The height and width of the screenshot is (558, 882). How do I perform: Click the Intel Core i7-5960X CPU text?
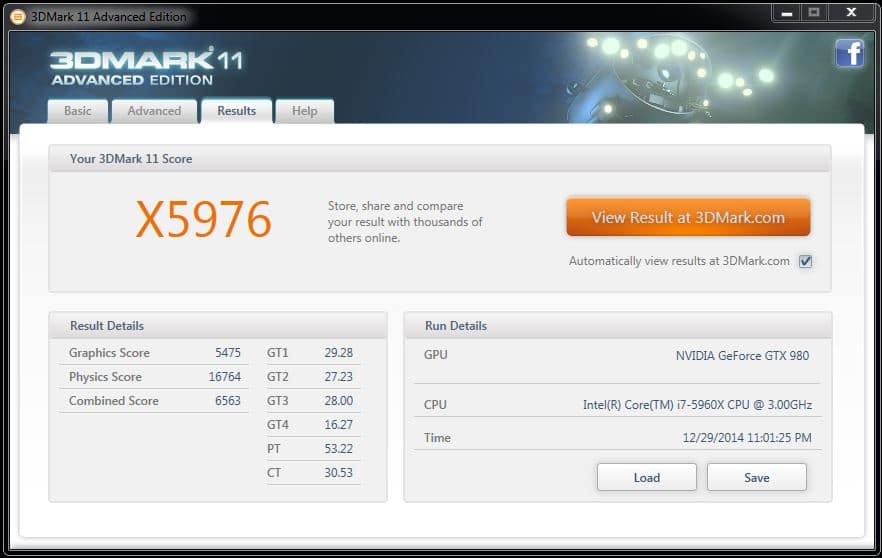[x=698, y=405]
